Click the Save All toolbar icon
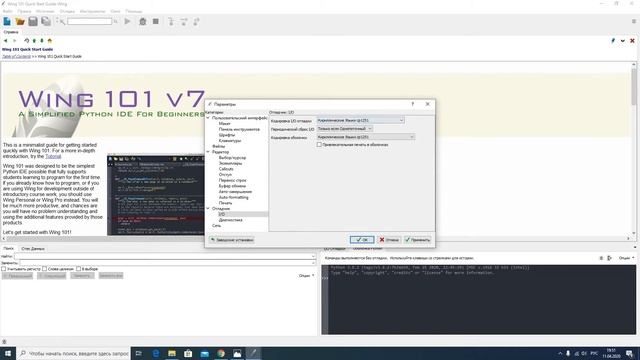Image resolution: width=640 pixels, height=360 pixels. (x=46, y=21)
